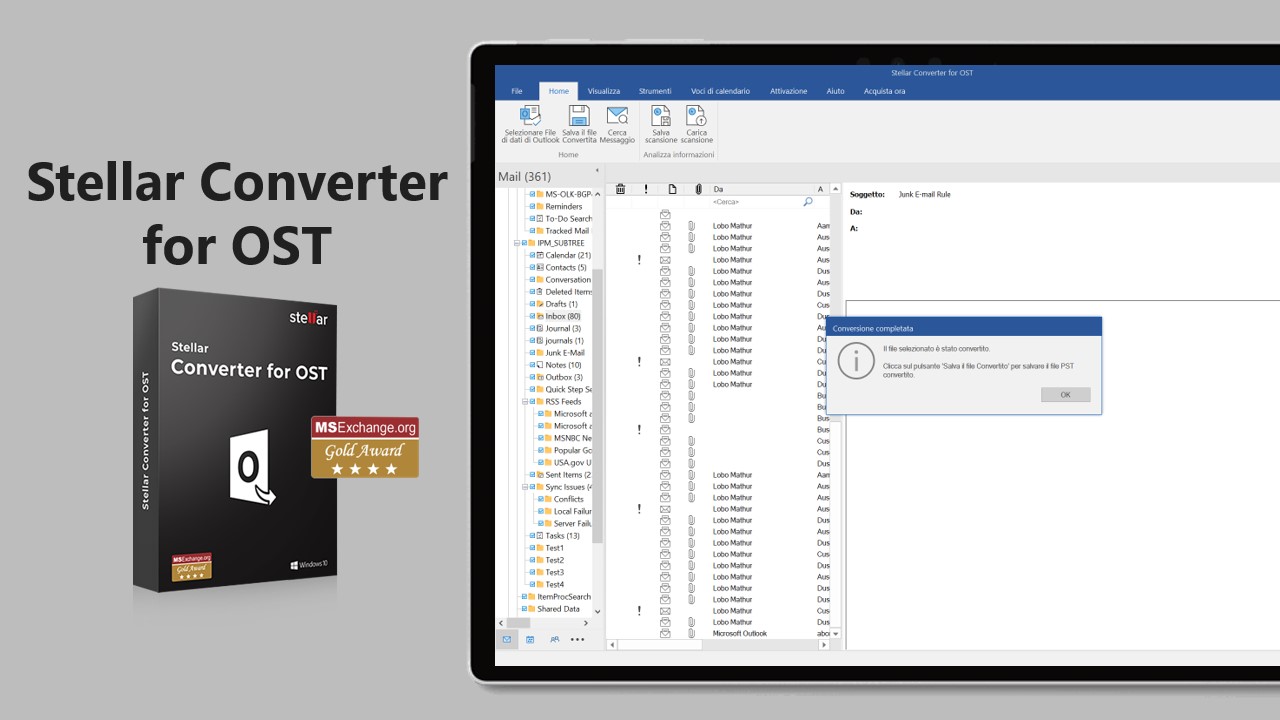Toggle the Shared Data checkbox
Viewport: 1280px width, 720px height.
point(525,609)
